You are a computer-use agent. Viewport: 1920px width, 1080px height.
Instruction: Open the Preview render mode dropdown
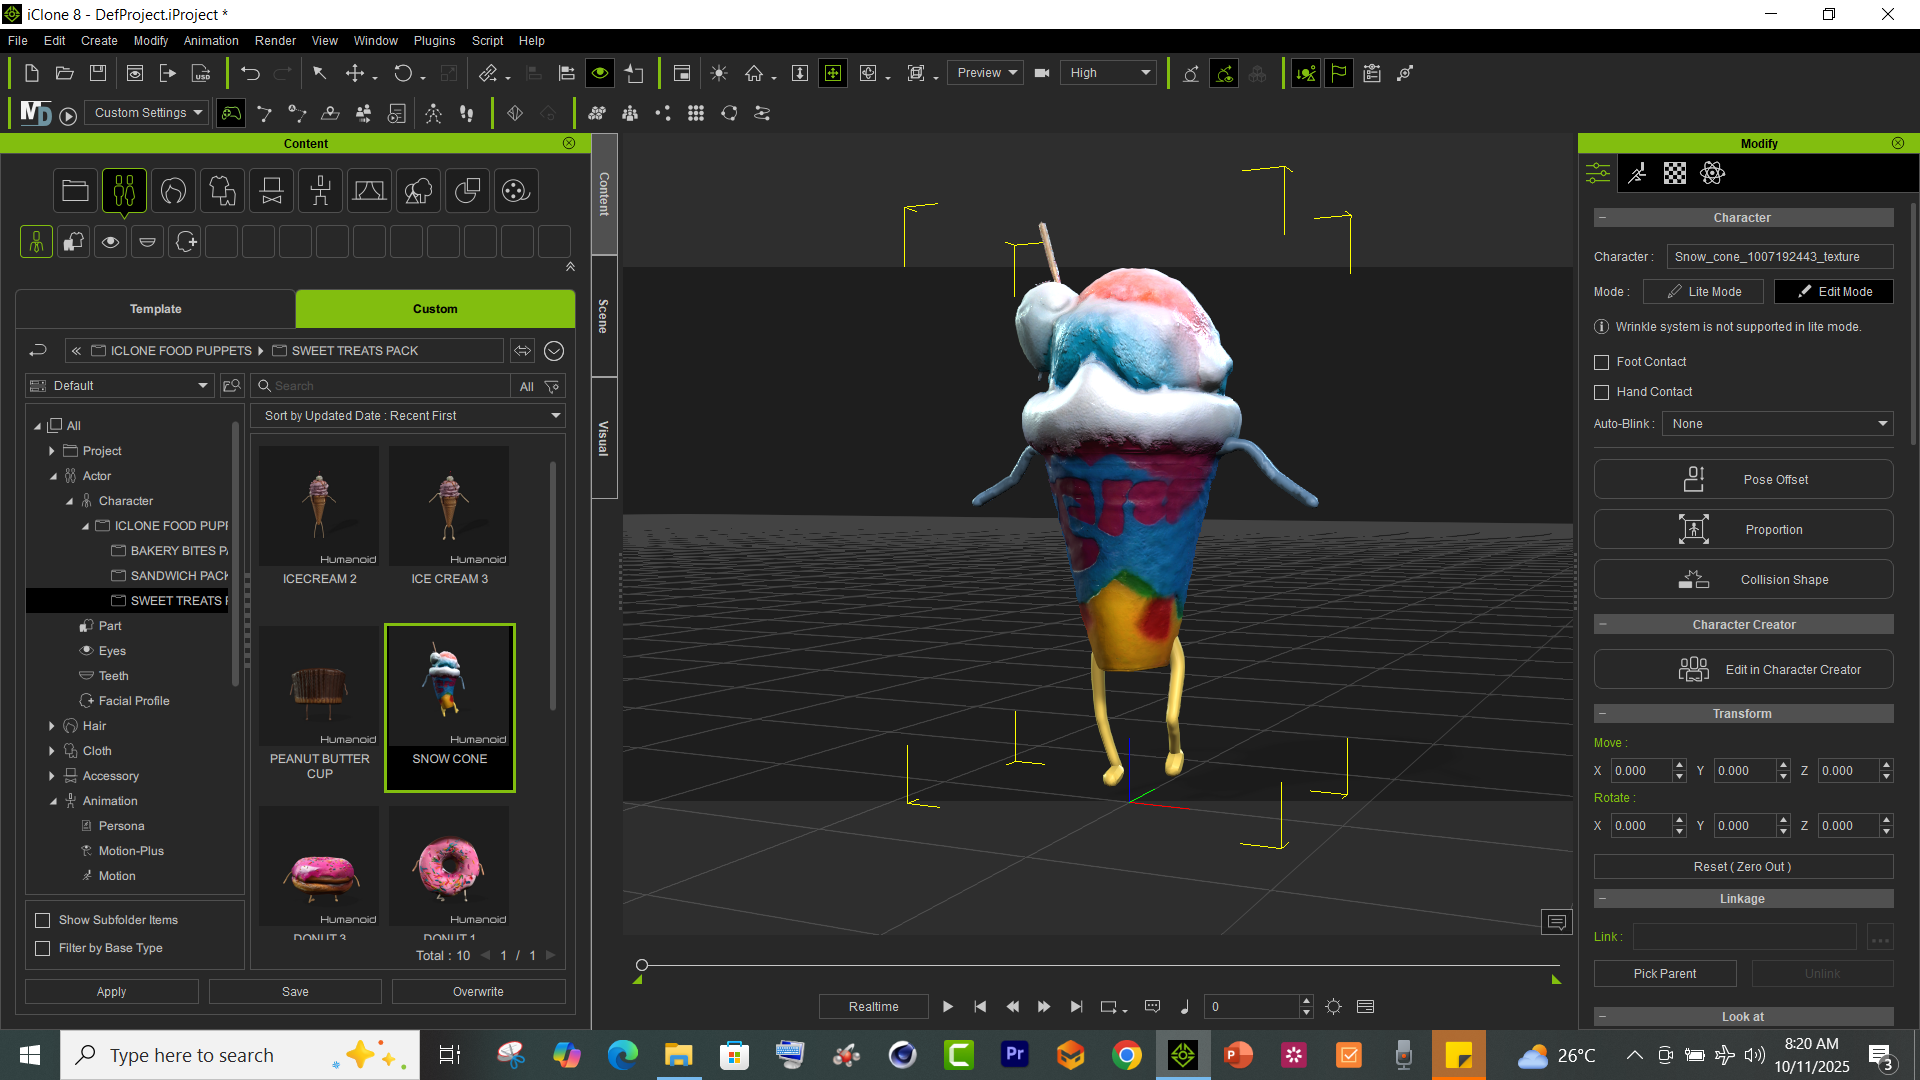click(985, 73)
